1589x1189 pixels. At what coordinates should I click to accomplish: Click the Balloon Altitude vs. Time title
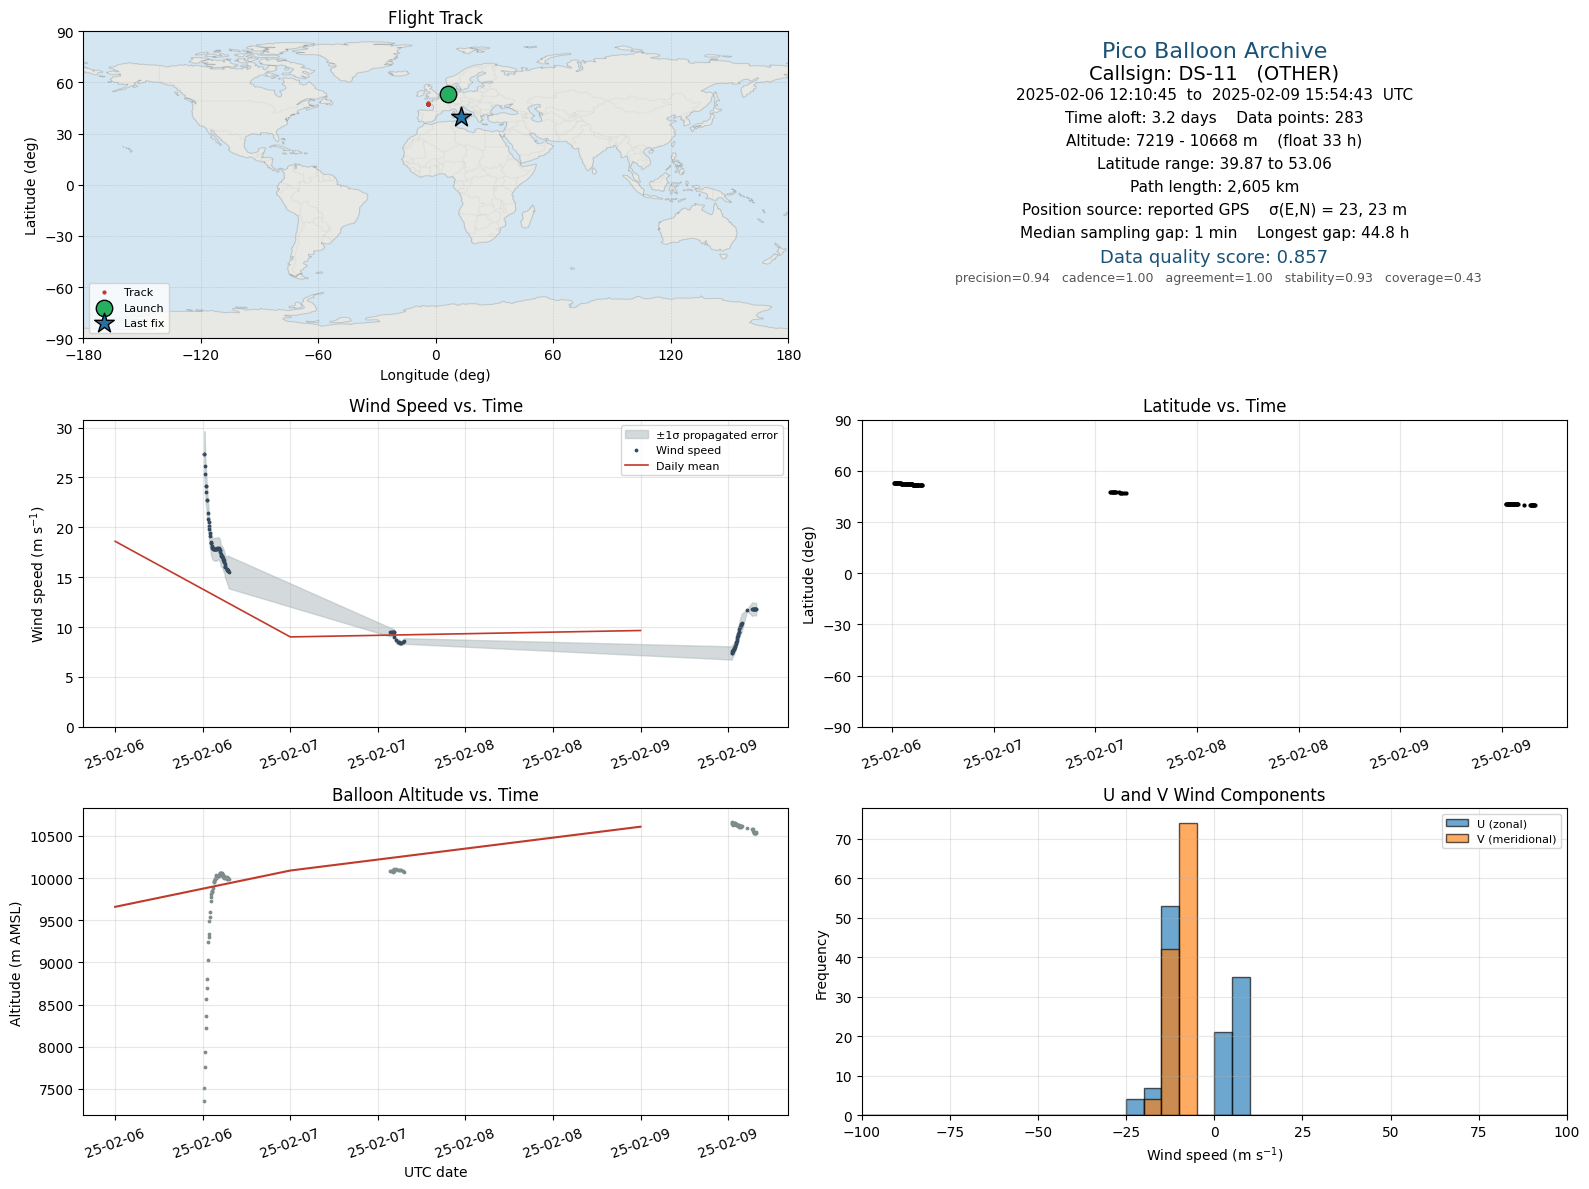435,795
